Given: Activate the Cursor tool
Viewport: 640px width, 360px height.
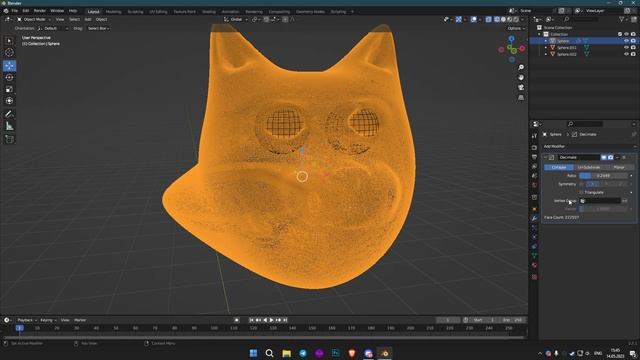Looking at the screenshot, I should 9,52.
